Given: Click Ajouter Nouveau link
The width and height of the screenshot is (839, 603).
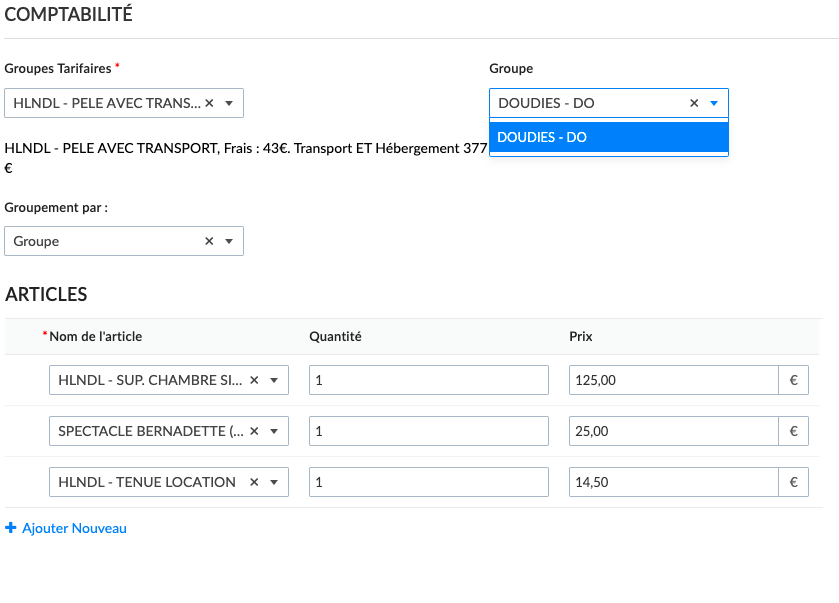Looking at the screenshot, I should (74, 528).
